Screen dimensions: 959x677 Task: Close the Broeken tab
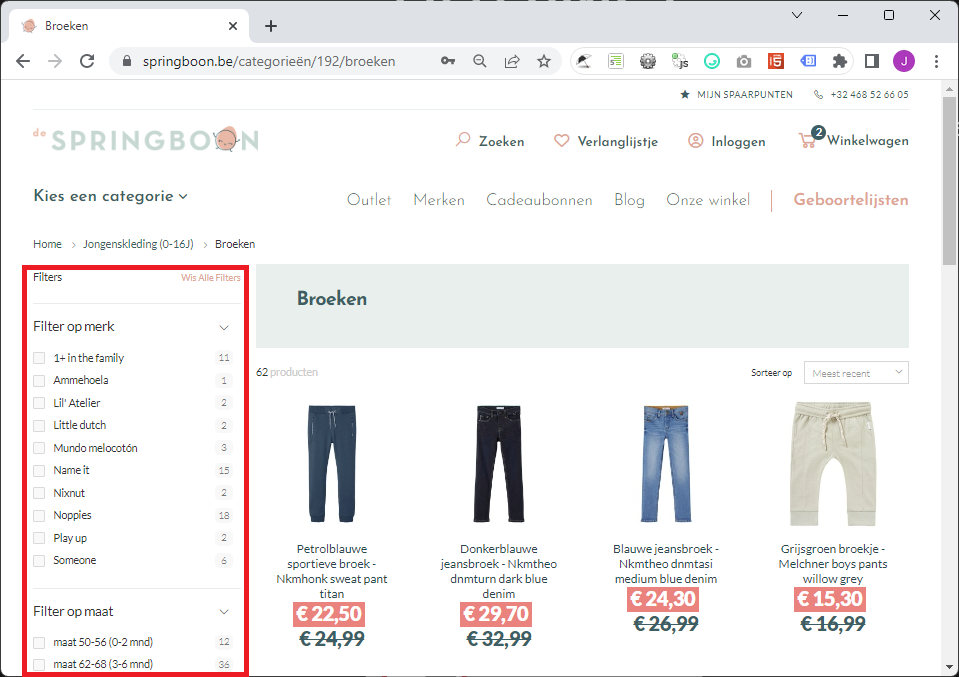pos(233,26)
